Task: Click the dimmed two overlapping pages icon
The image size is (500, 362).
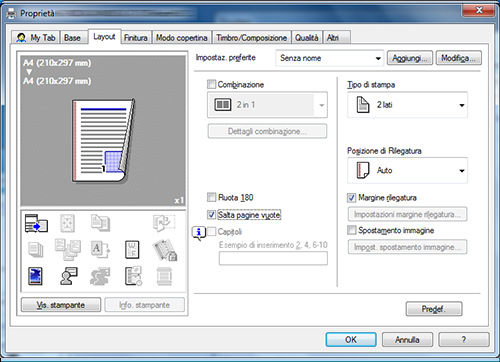Action: pyautogui.click(x=100, y=223)
